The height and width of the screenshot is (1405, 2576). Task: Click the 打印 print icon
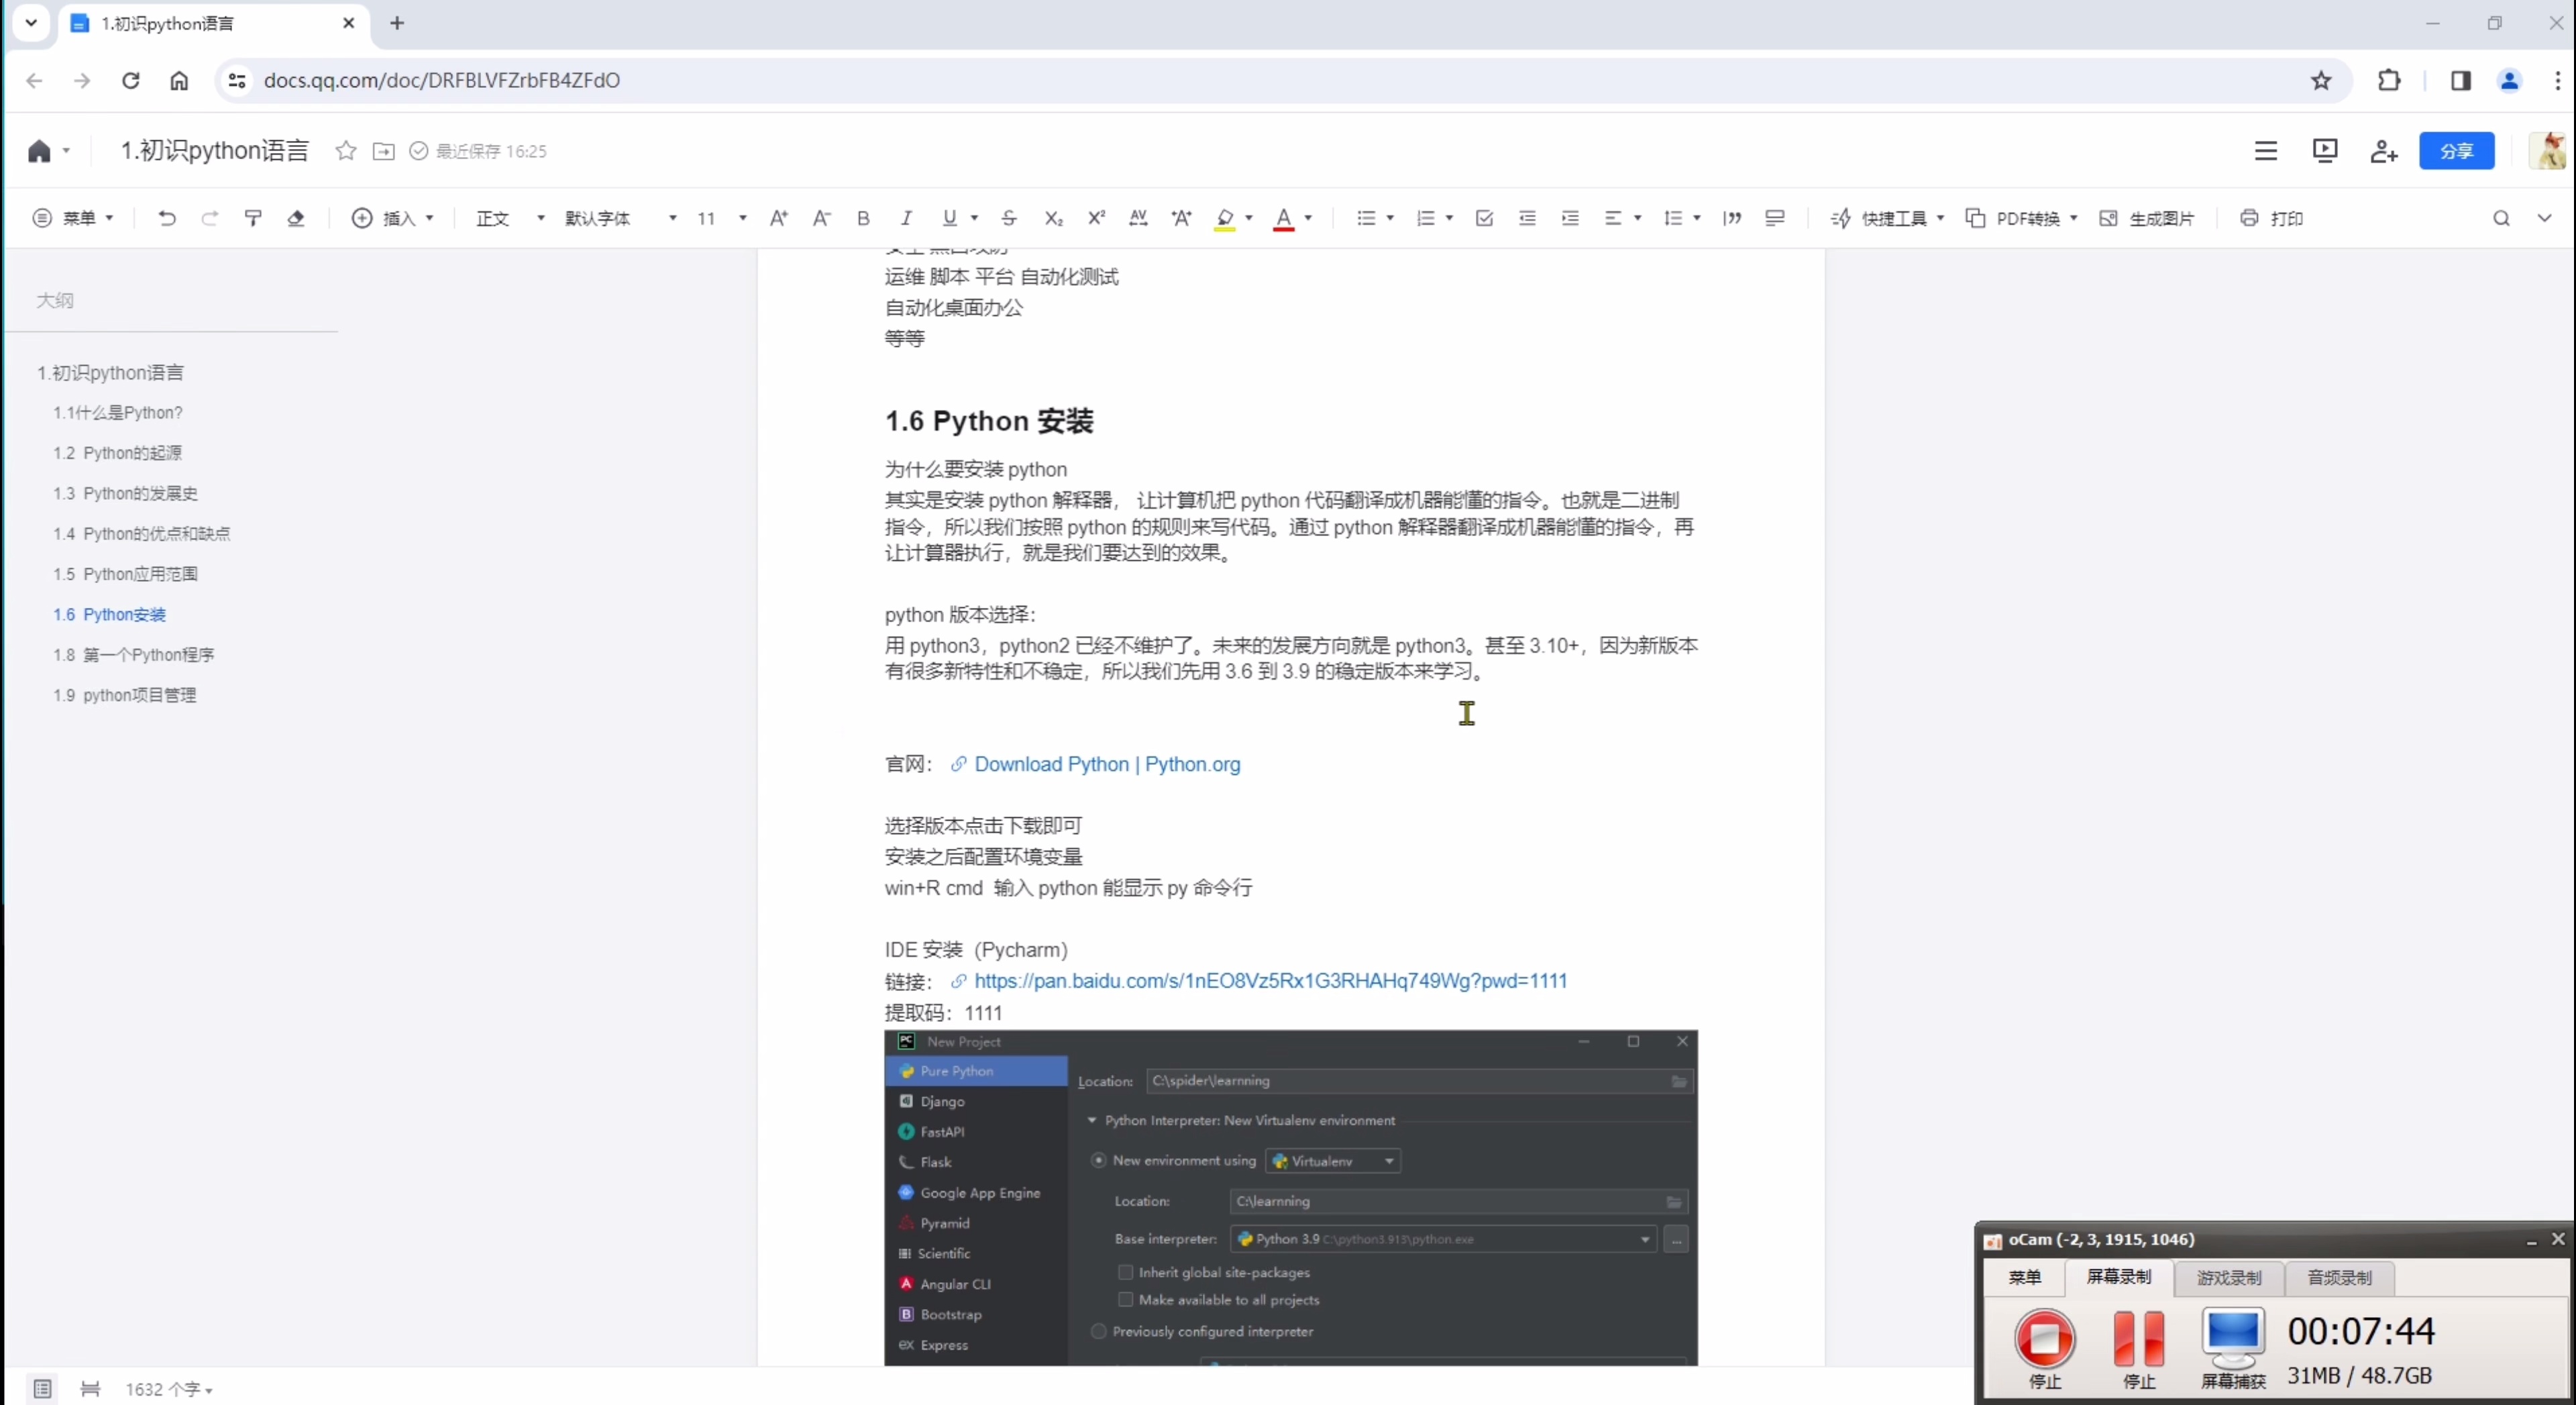2271,218
